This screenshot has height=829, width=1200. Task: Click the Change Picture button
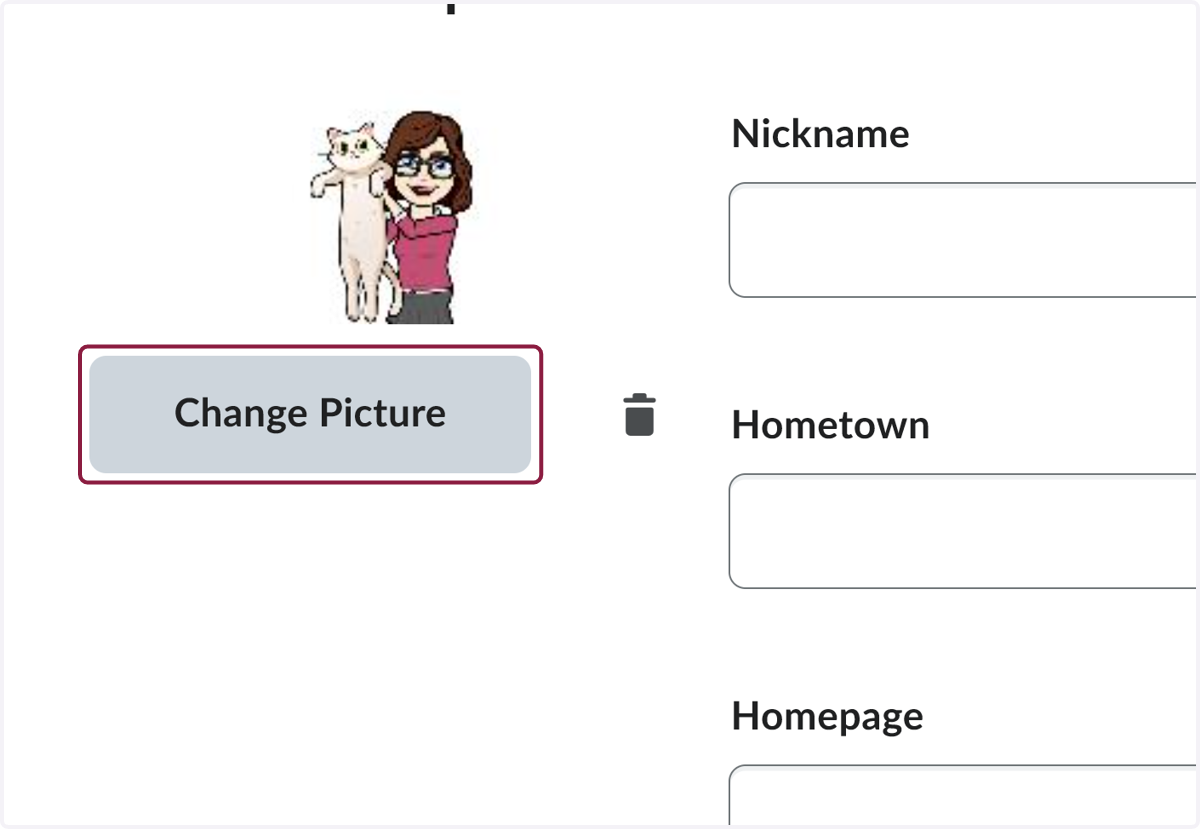[x=310, y=414]
